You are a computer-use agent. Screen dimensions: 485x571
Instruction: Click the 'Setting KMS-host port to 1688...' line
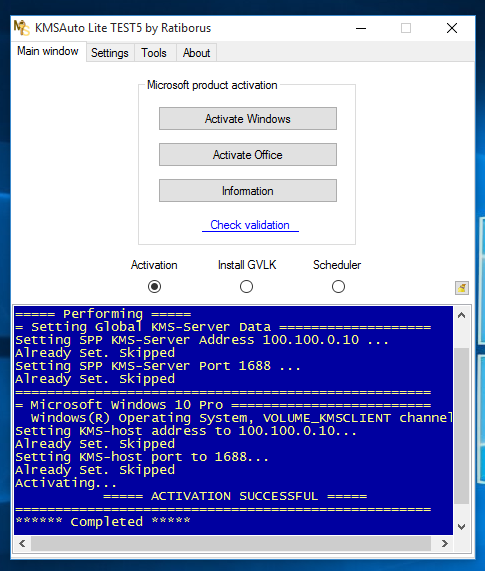(x=142, y=457)
